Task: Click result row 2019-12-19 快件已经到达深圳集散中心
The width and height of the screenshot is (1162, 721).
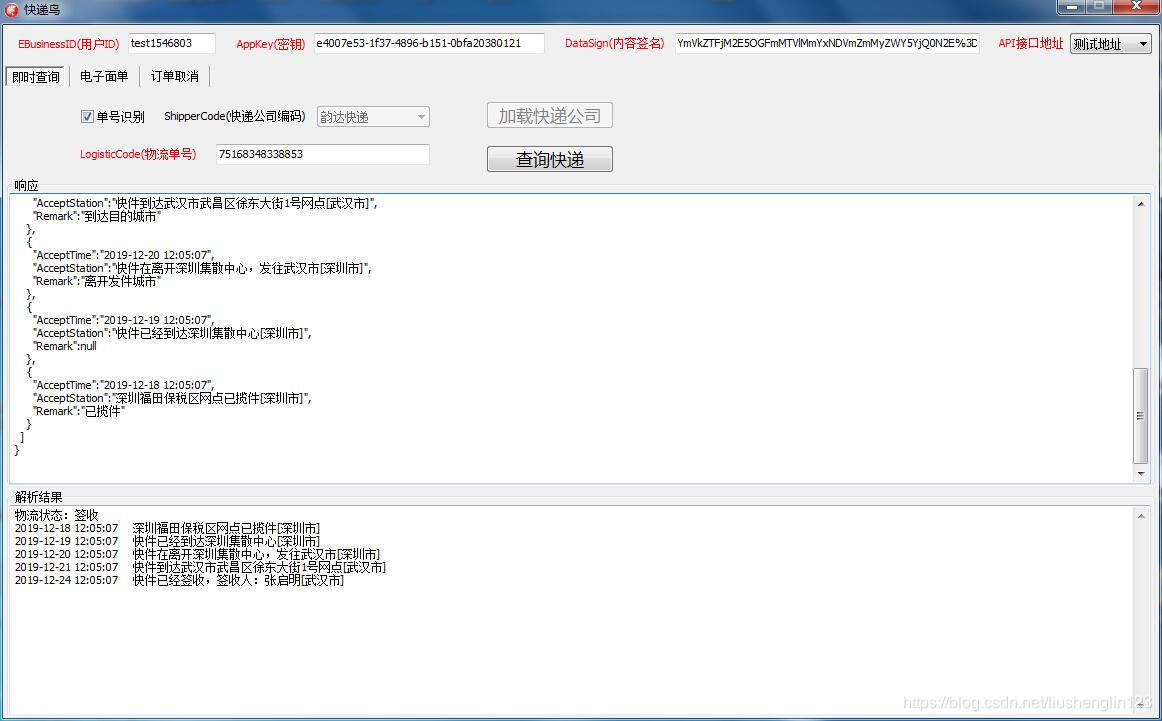Action: (x=167, y=542)
